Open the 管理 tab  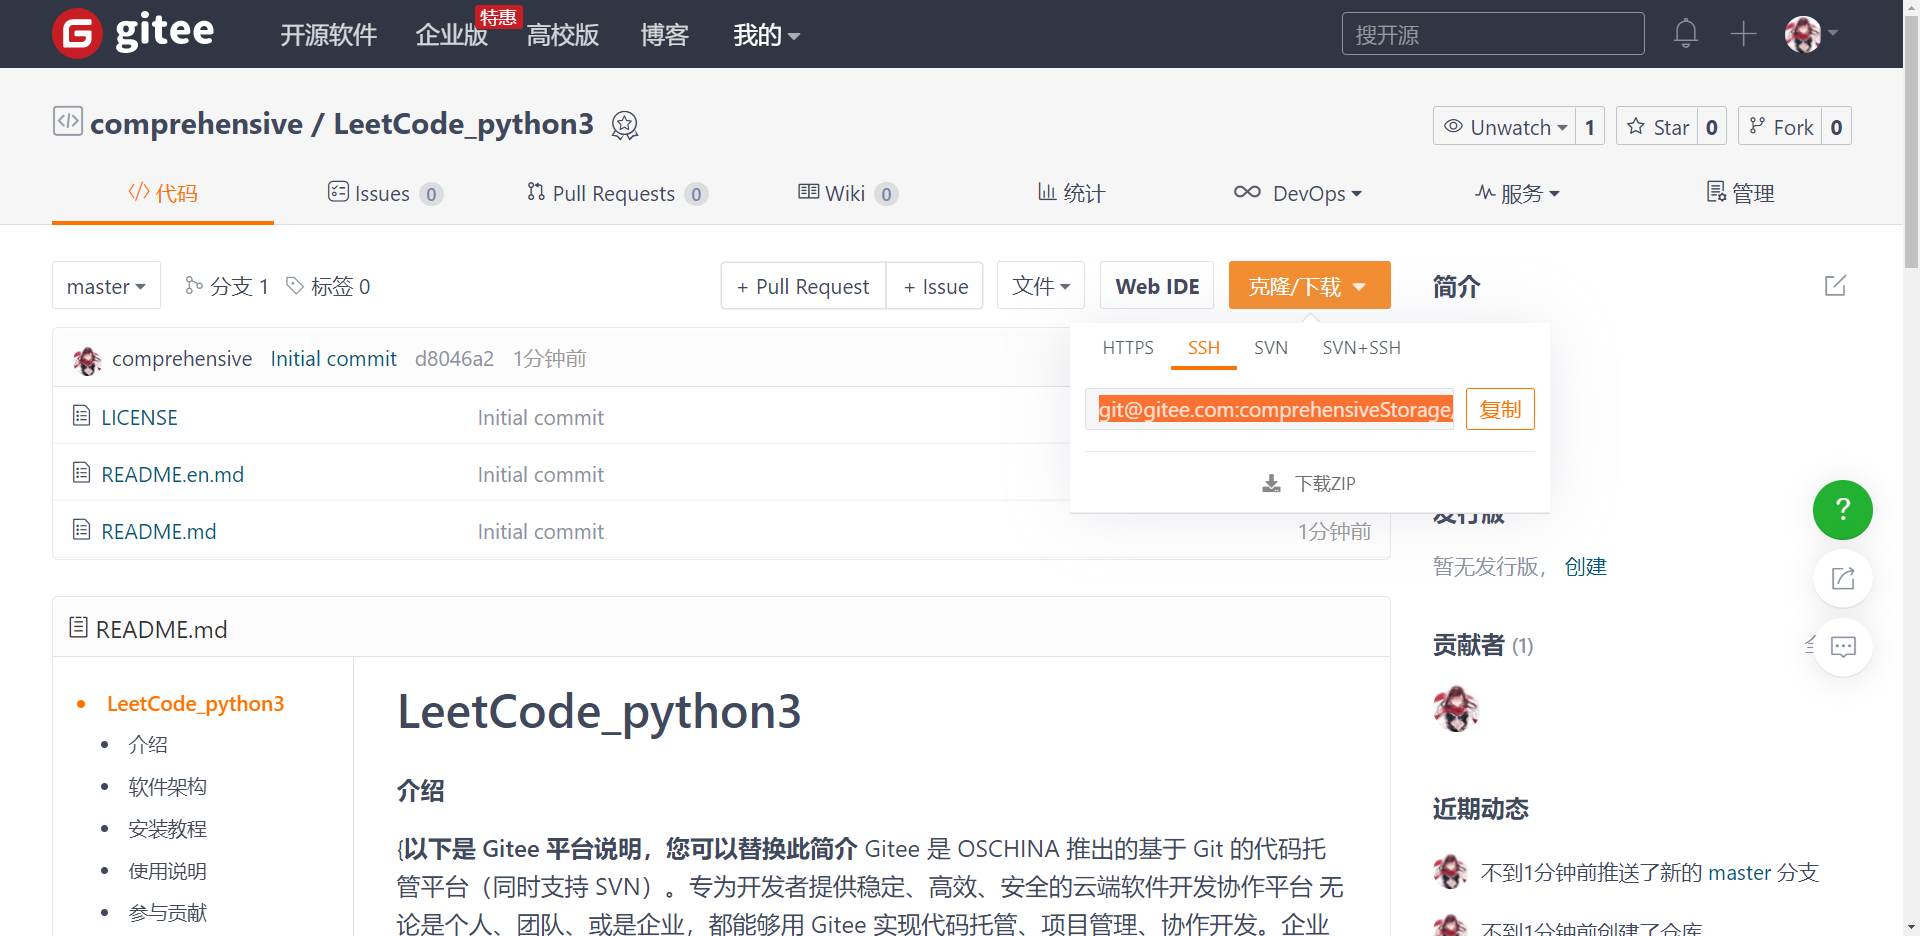click(1740, 193)
